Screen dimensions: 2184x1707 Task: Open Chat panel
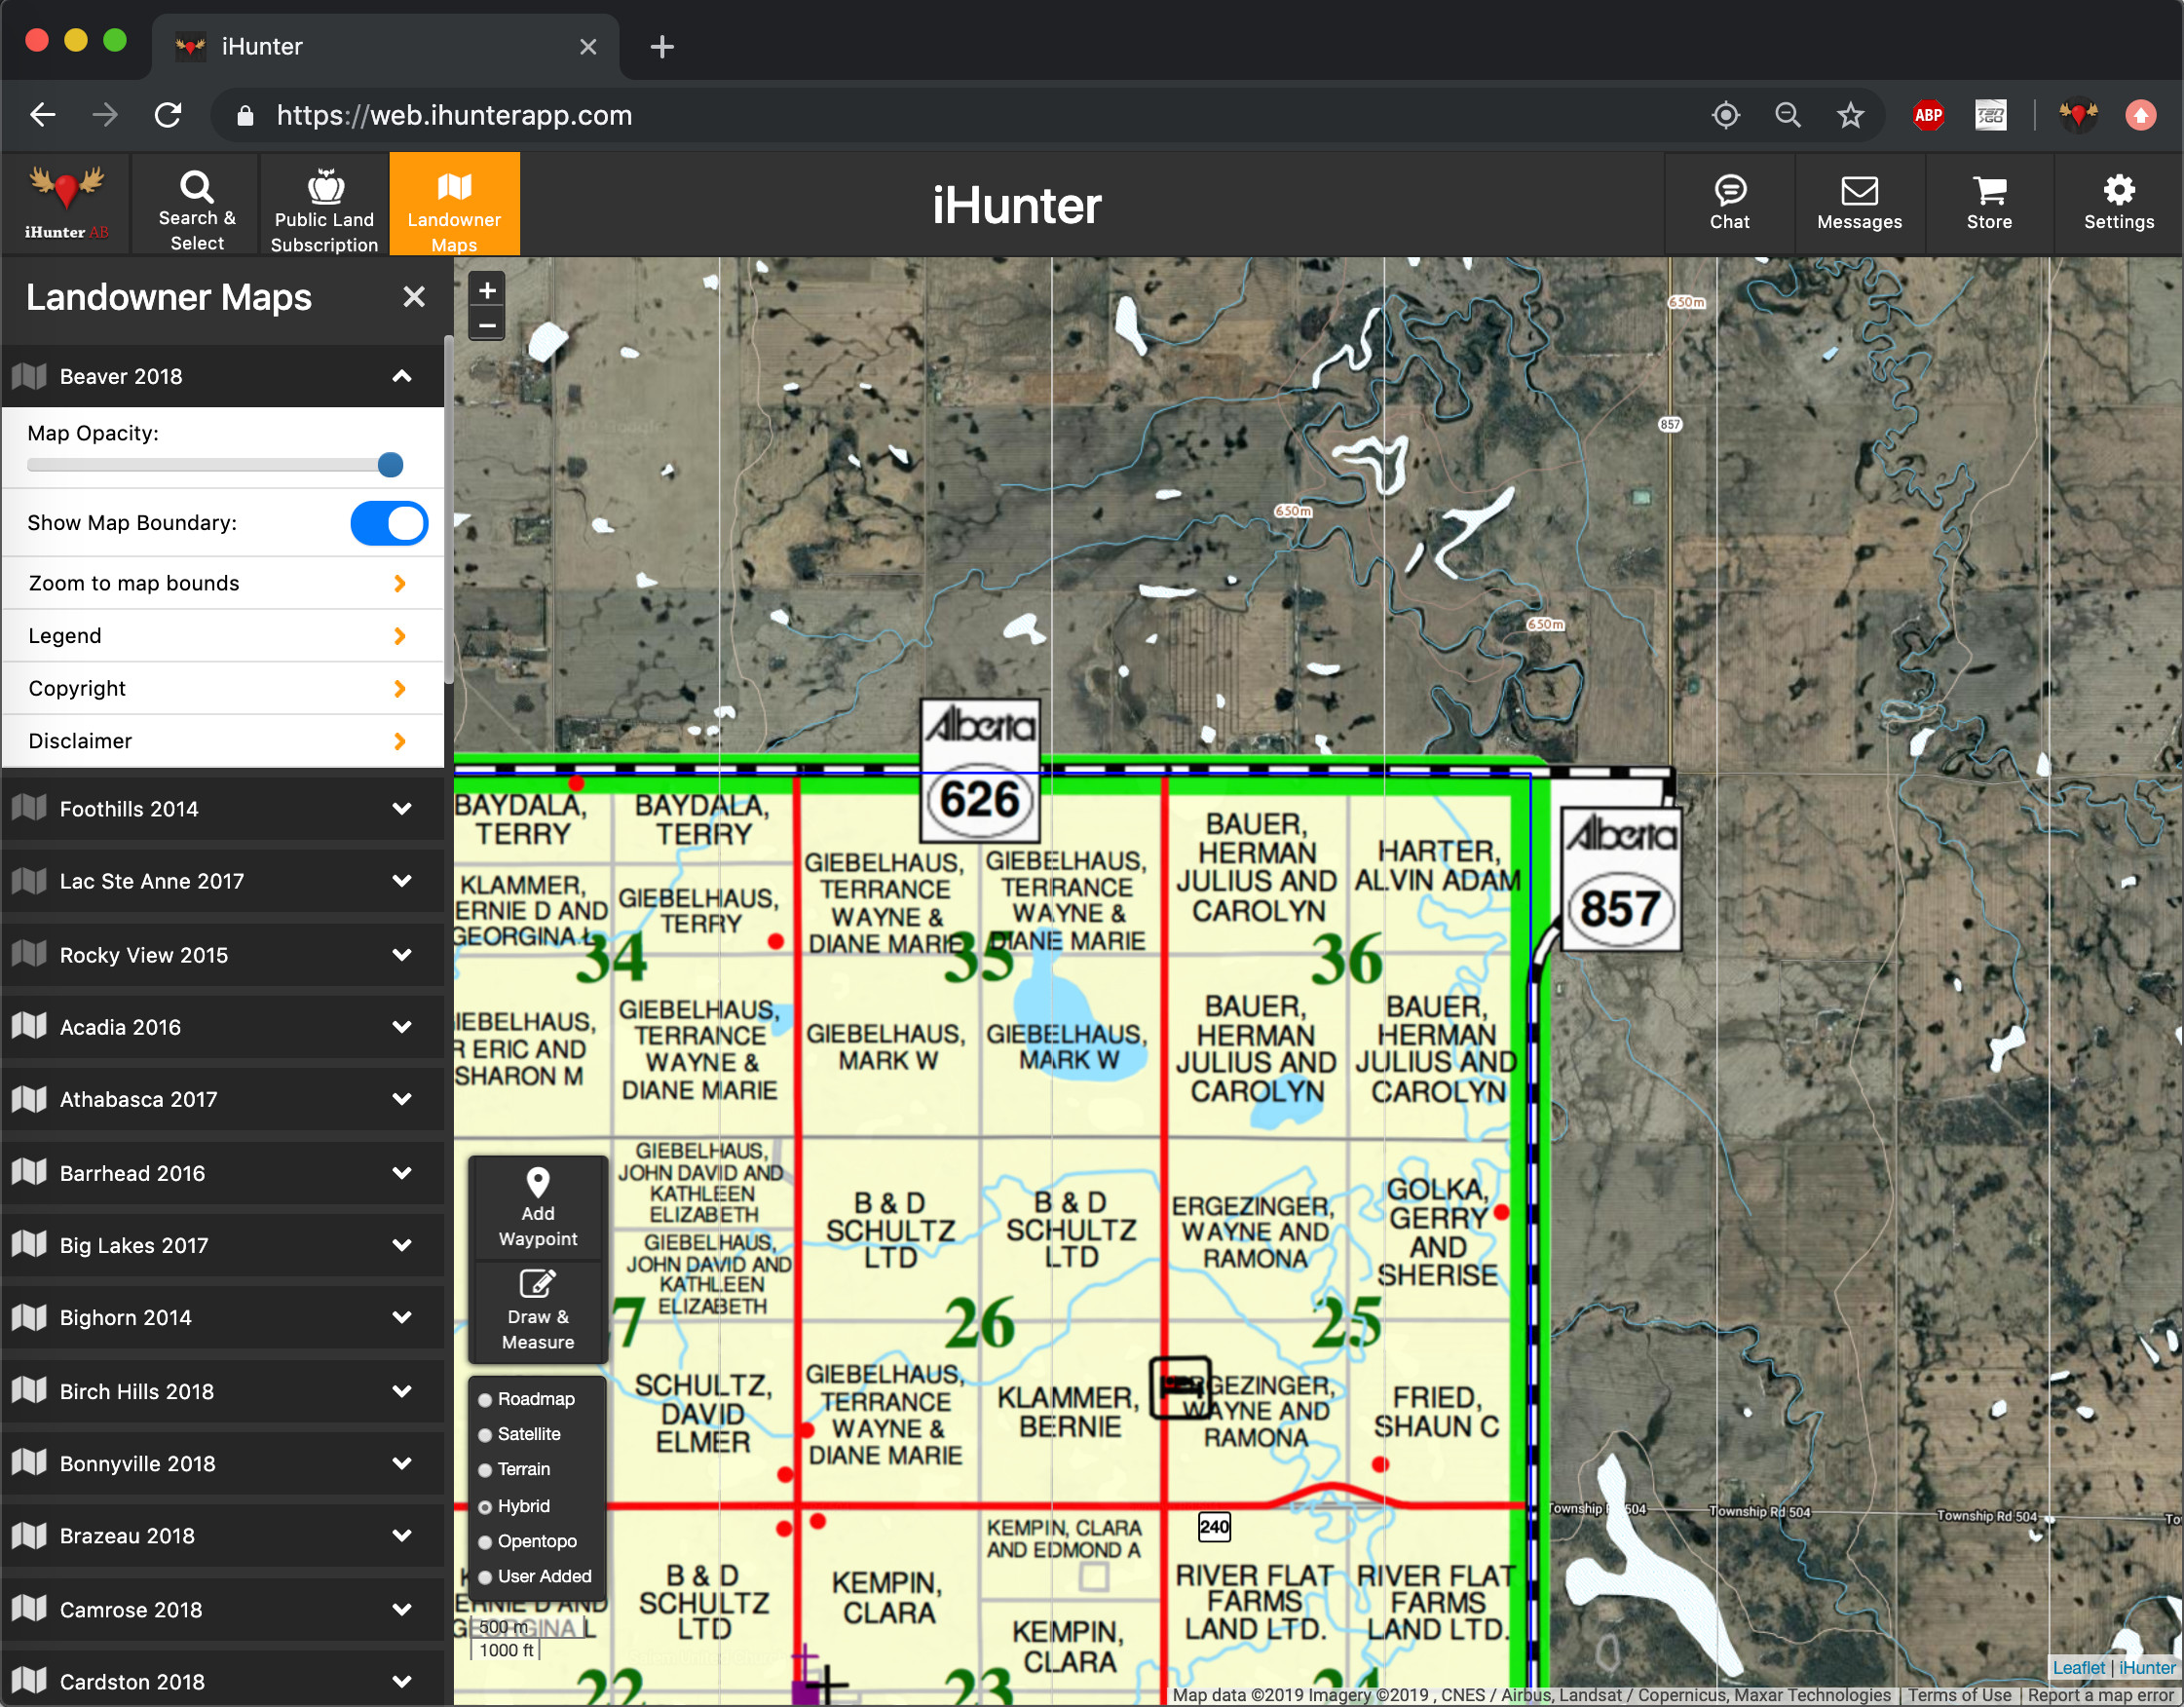(x=1729, y=204)
